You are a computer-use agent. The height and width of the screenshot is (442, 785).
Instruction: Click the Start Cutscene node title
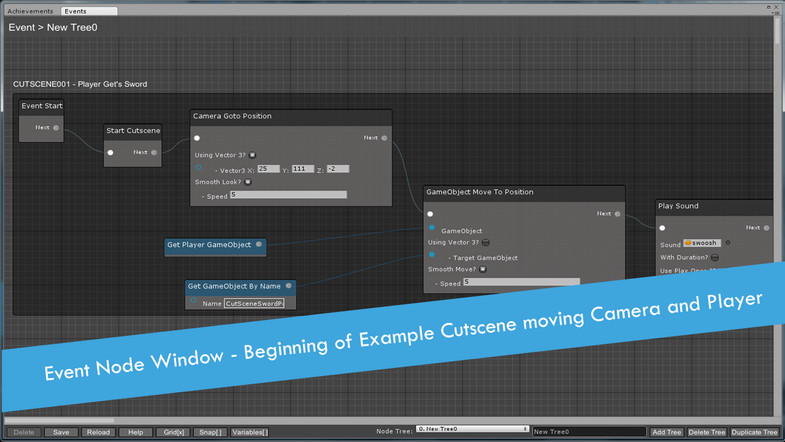[x=133, y=131]
